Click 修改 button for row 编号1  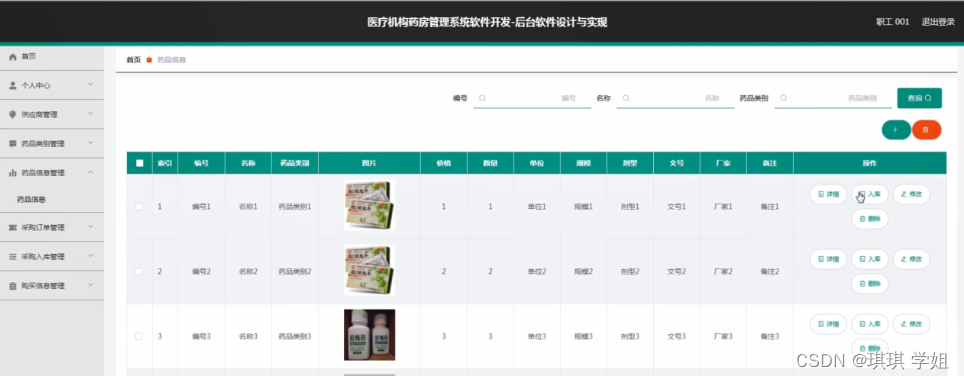click(911, 194)
